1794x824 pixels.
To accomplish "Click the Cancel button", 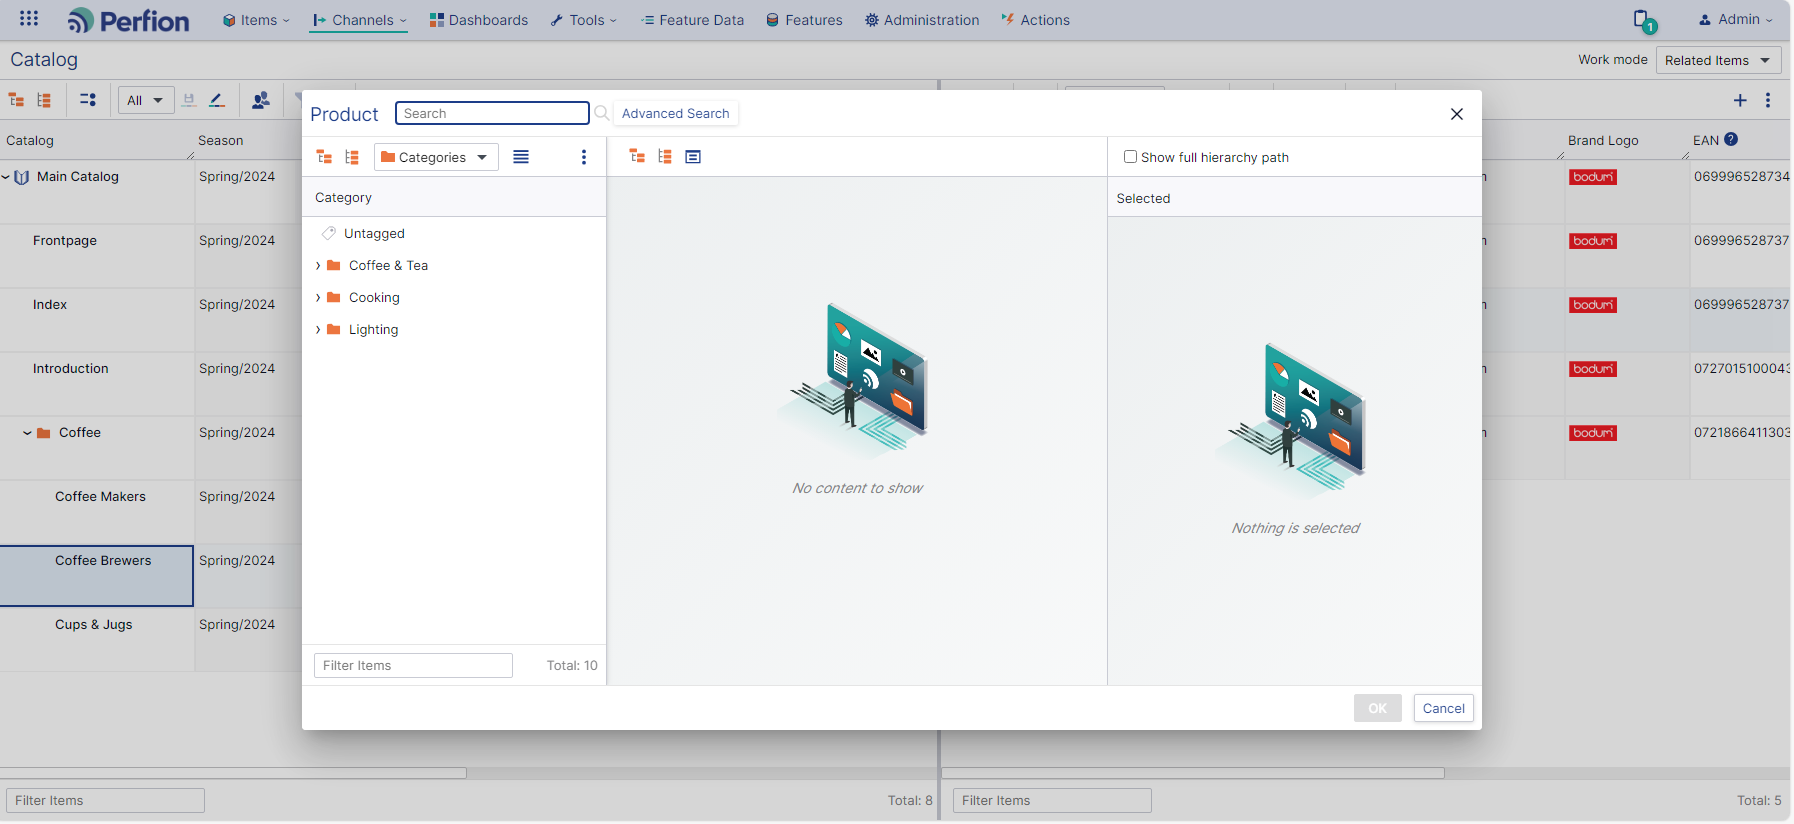I will (1443, 708).
